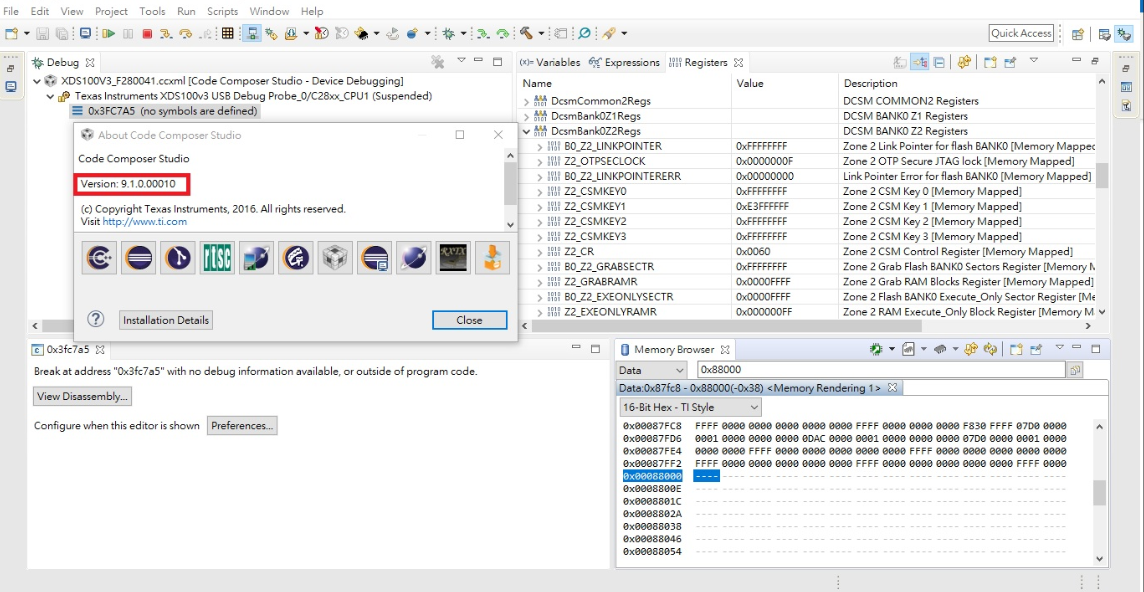The image size is (1144, 592).
Task: Open the http://www.ti.com link
Action: (144, 221)
